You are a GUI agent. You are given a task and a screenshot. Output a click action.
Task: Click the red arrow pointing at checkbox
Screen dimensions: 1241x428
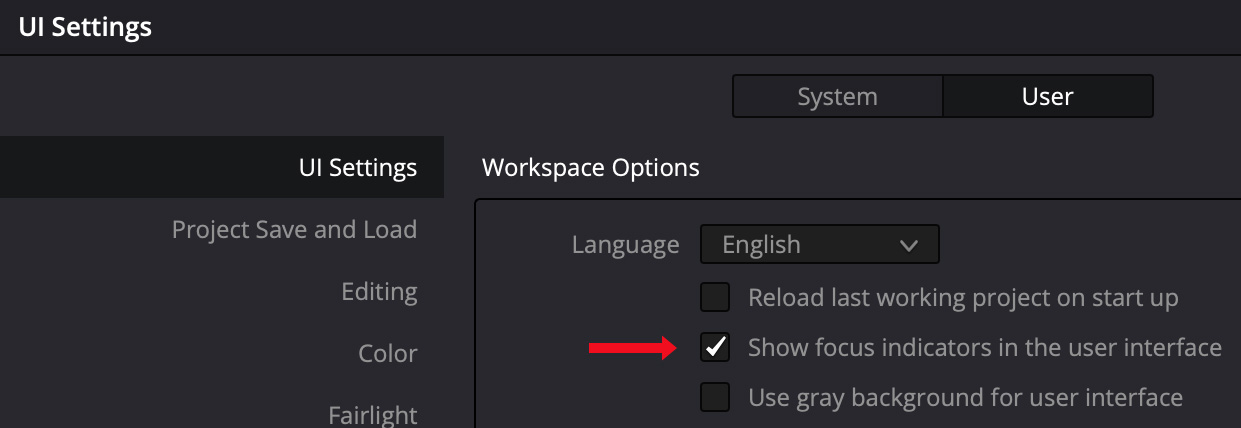(633, 348)
